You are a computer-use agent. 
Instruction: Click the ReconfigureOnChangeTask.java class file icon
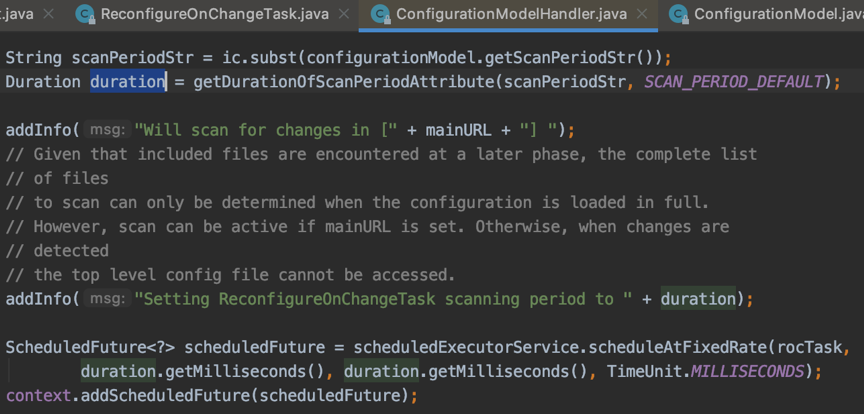(86, 14)
